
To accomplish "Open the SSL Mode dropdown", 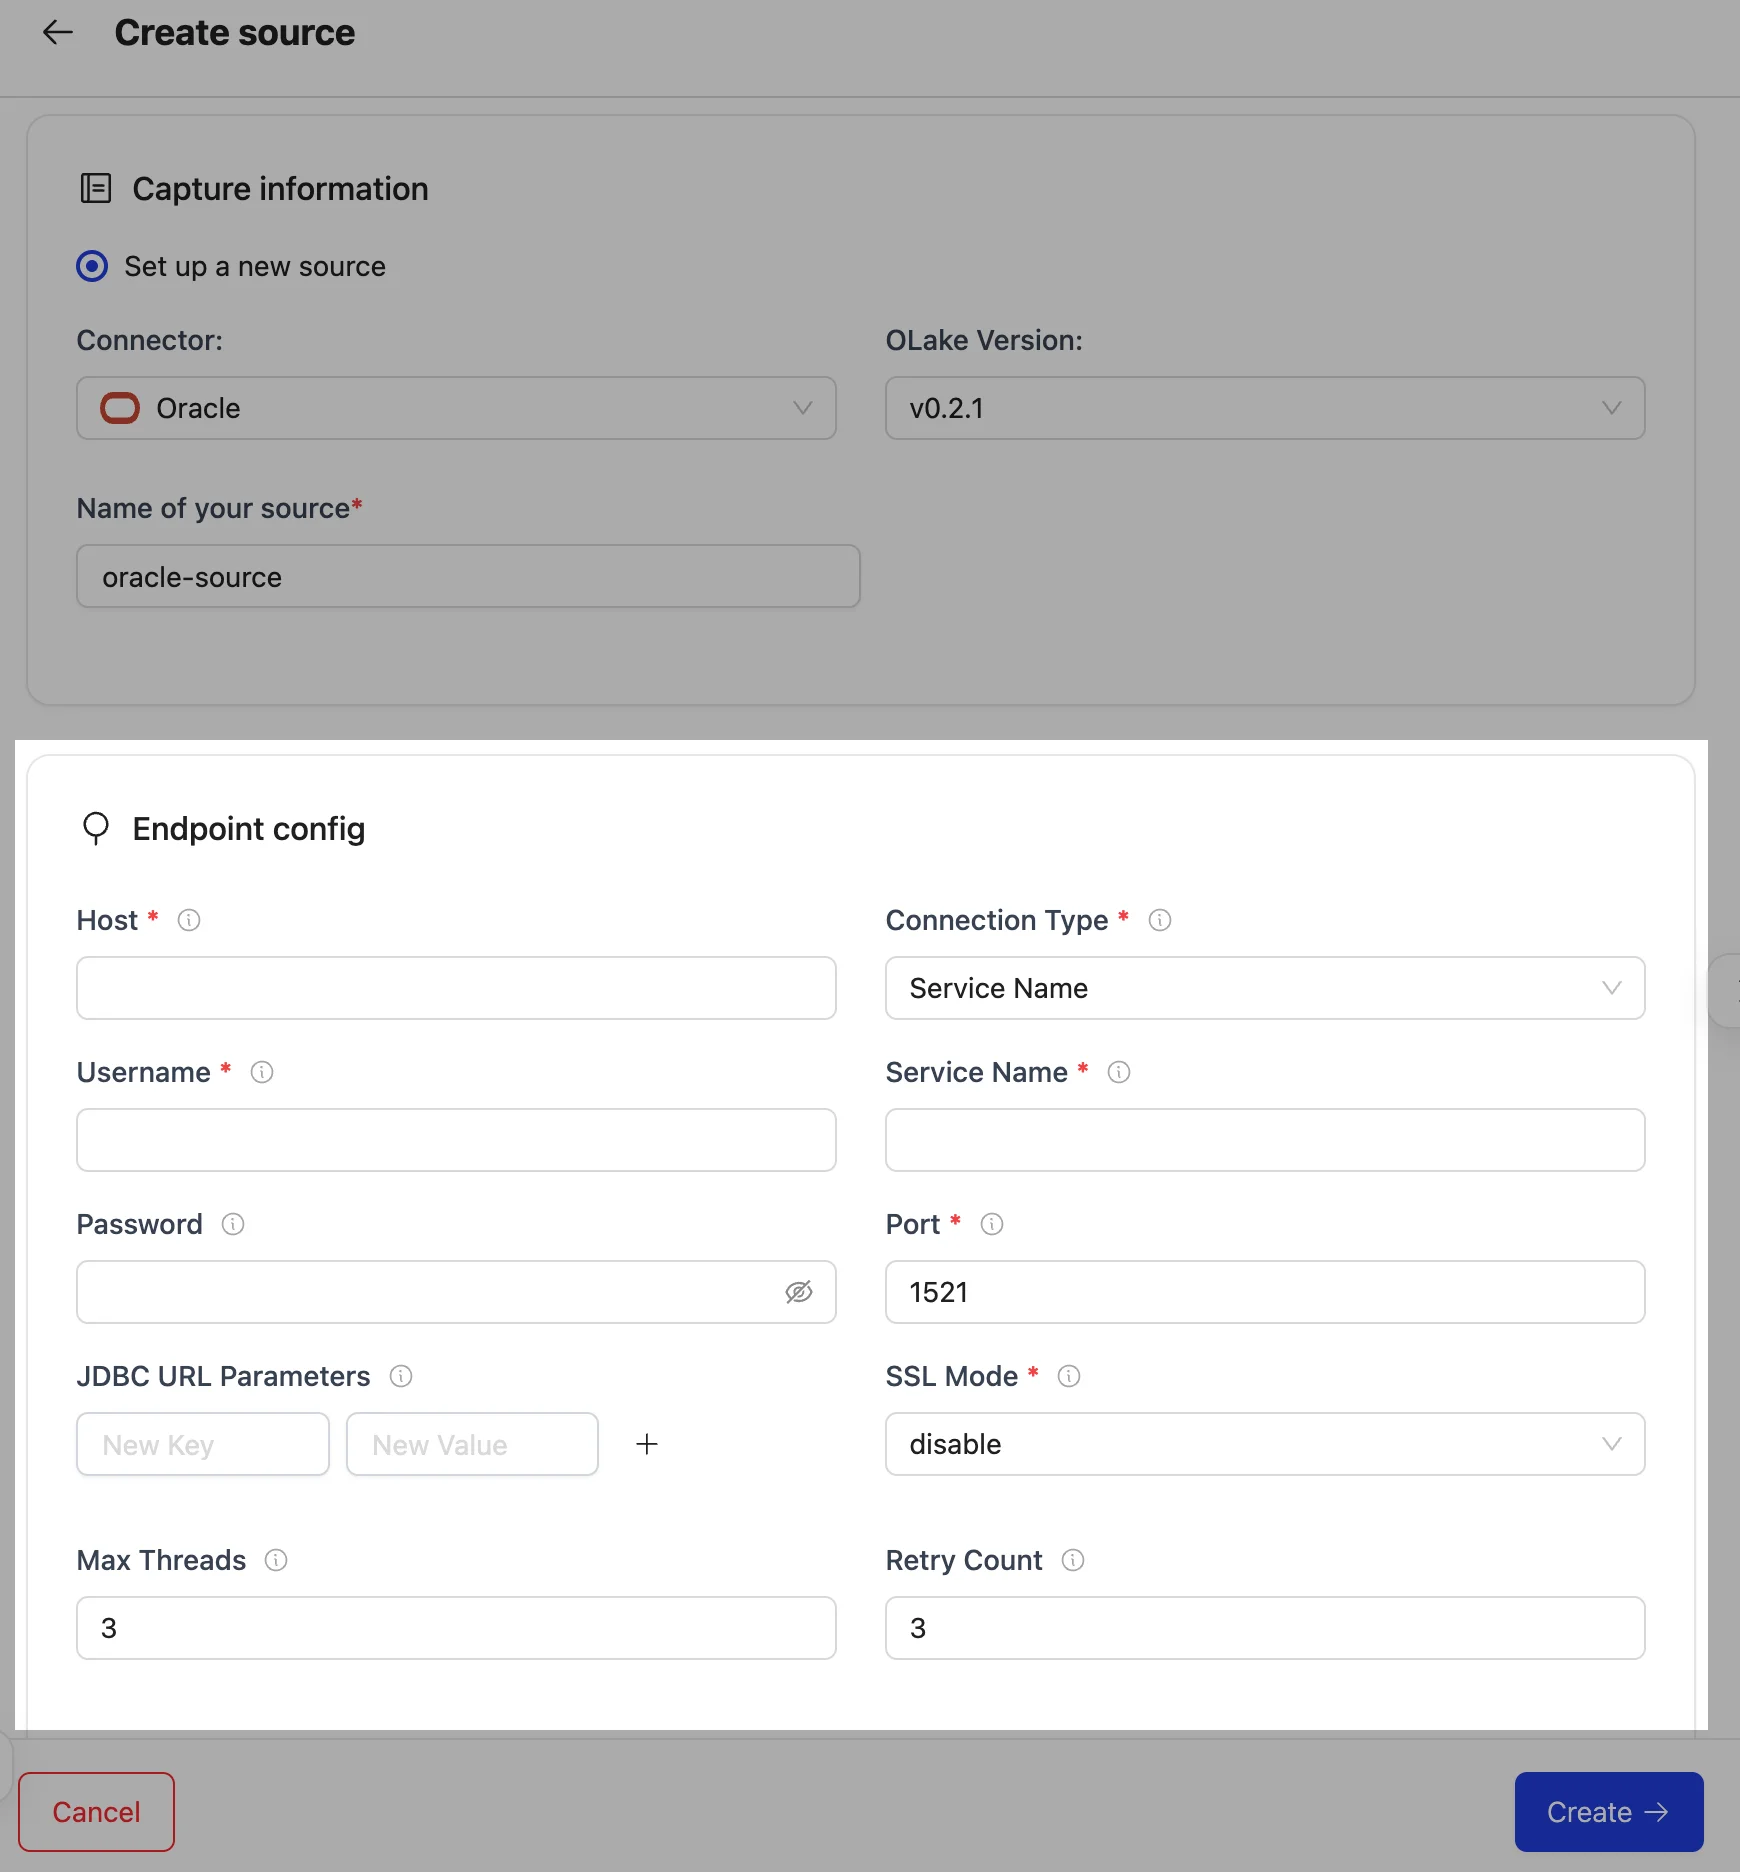I will tap(1264, 1444).
